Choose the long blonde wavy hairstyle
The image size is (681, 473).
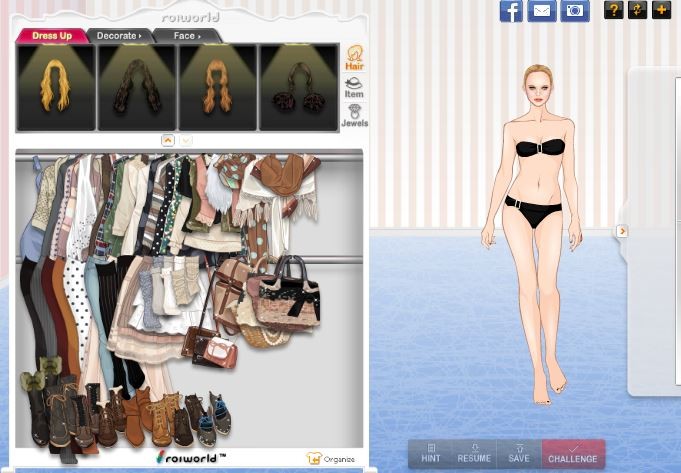pos(56,87)
